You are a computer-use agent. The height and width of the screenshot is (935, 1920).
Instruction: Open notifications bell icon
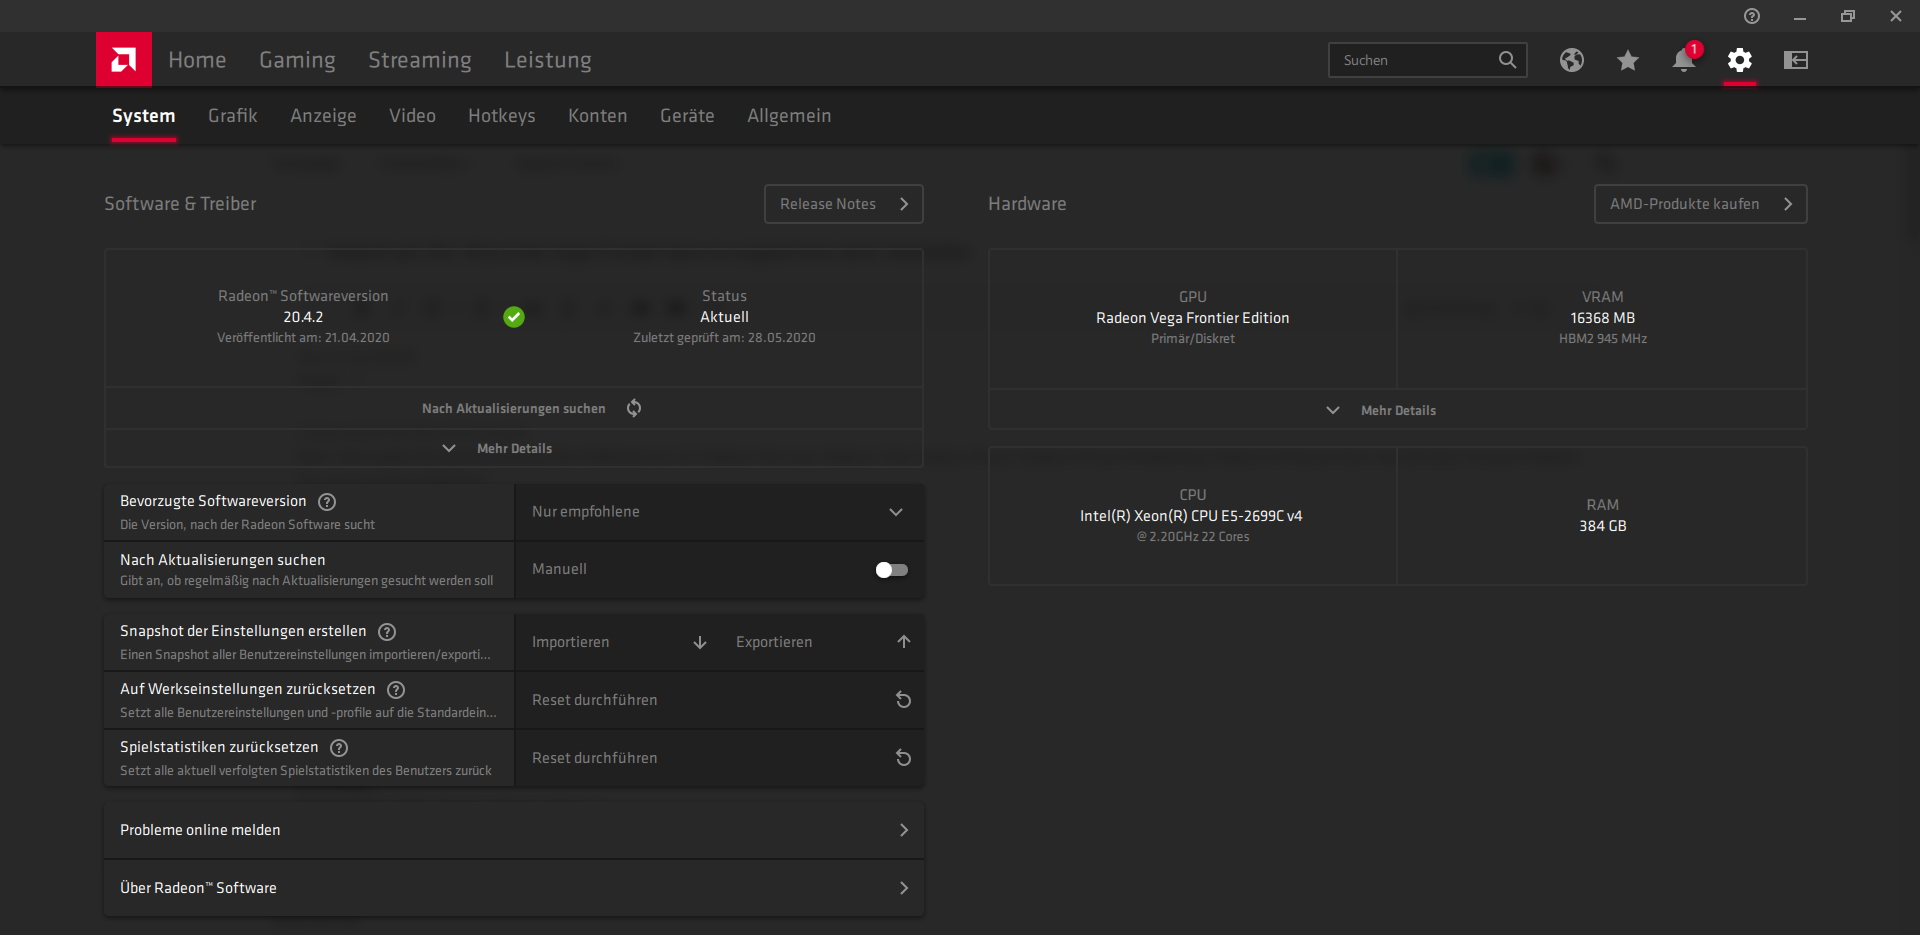click(1684, 60)
